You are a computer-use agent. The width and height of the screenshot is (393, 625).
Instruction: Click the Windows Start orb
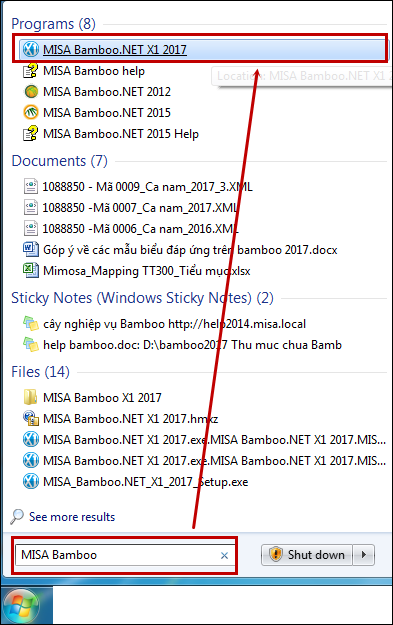click(x=21, y=606)
